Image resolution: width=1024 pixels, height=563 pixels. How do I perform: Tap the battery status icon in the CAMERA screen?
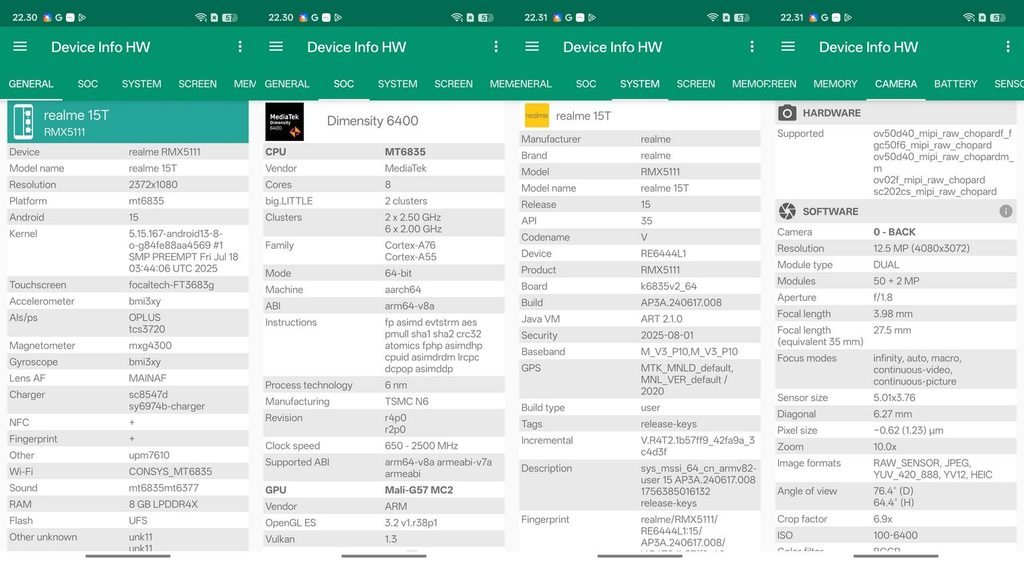coord(998,18)
